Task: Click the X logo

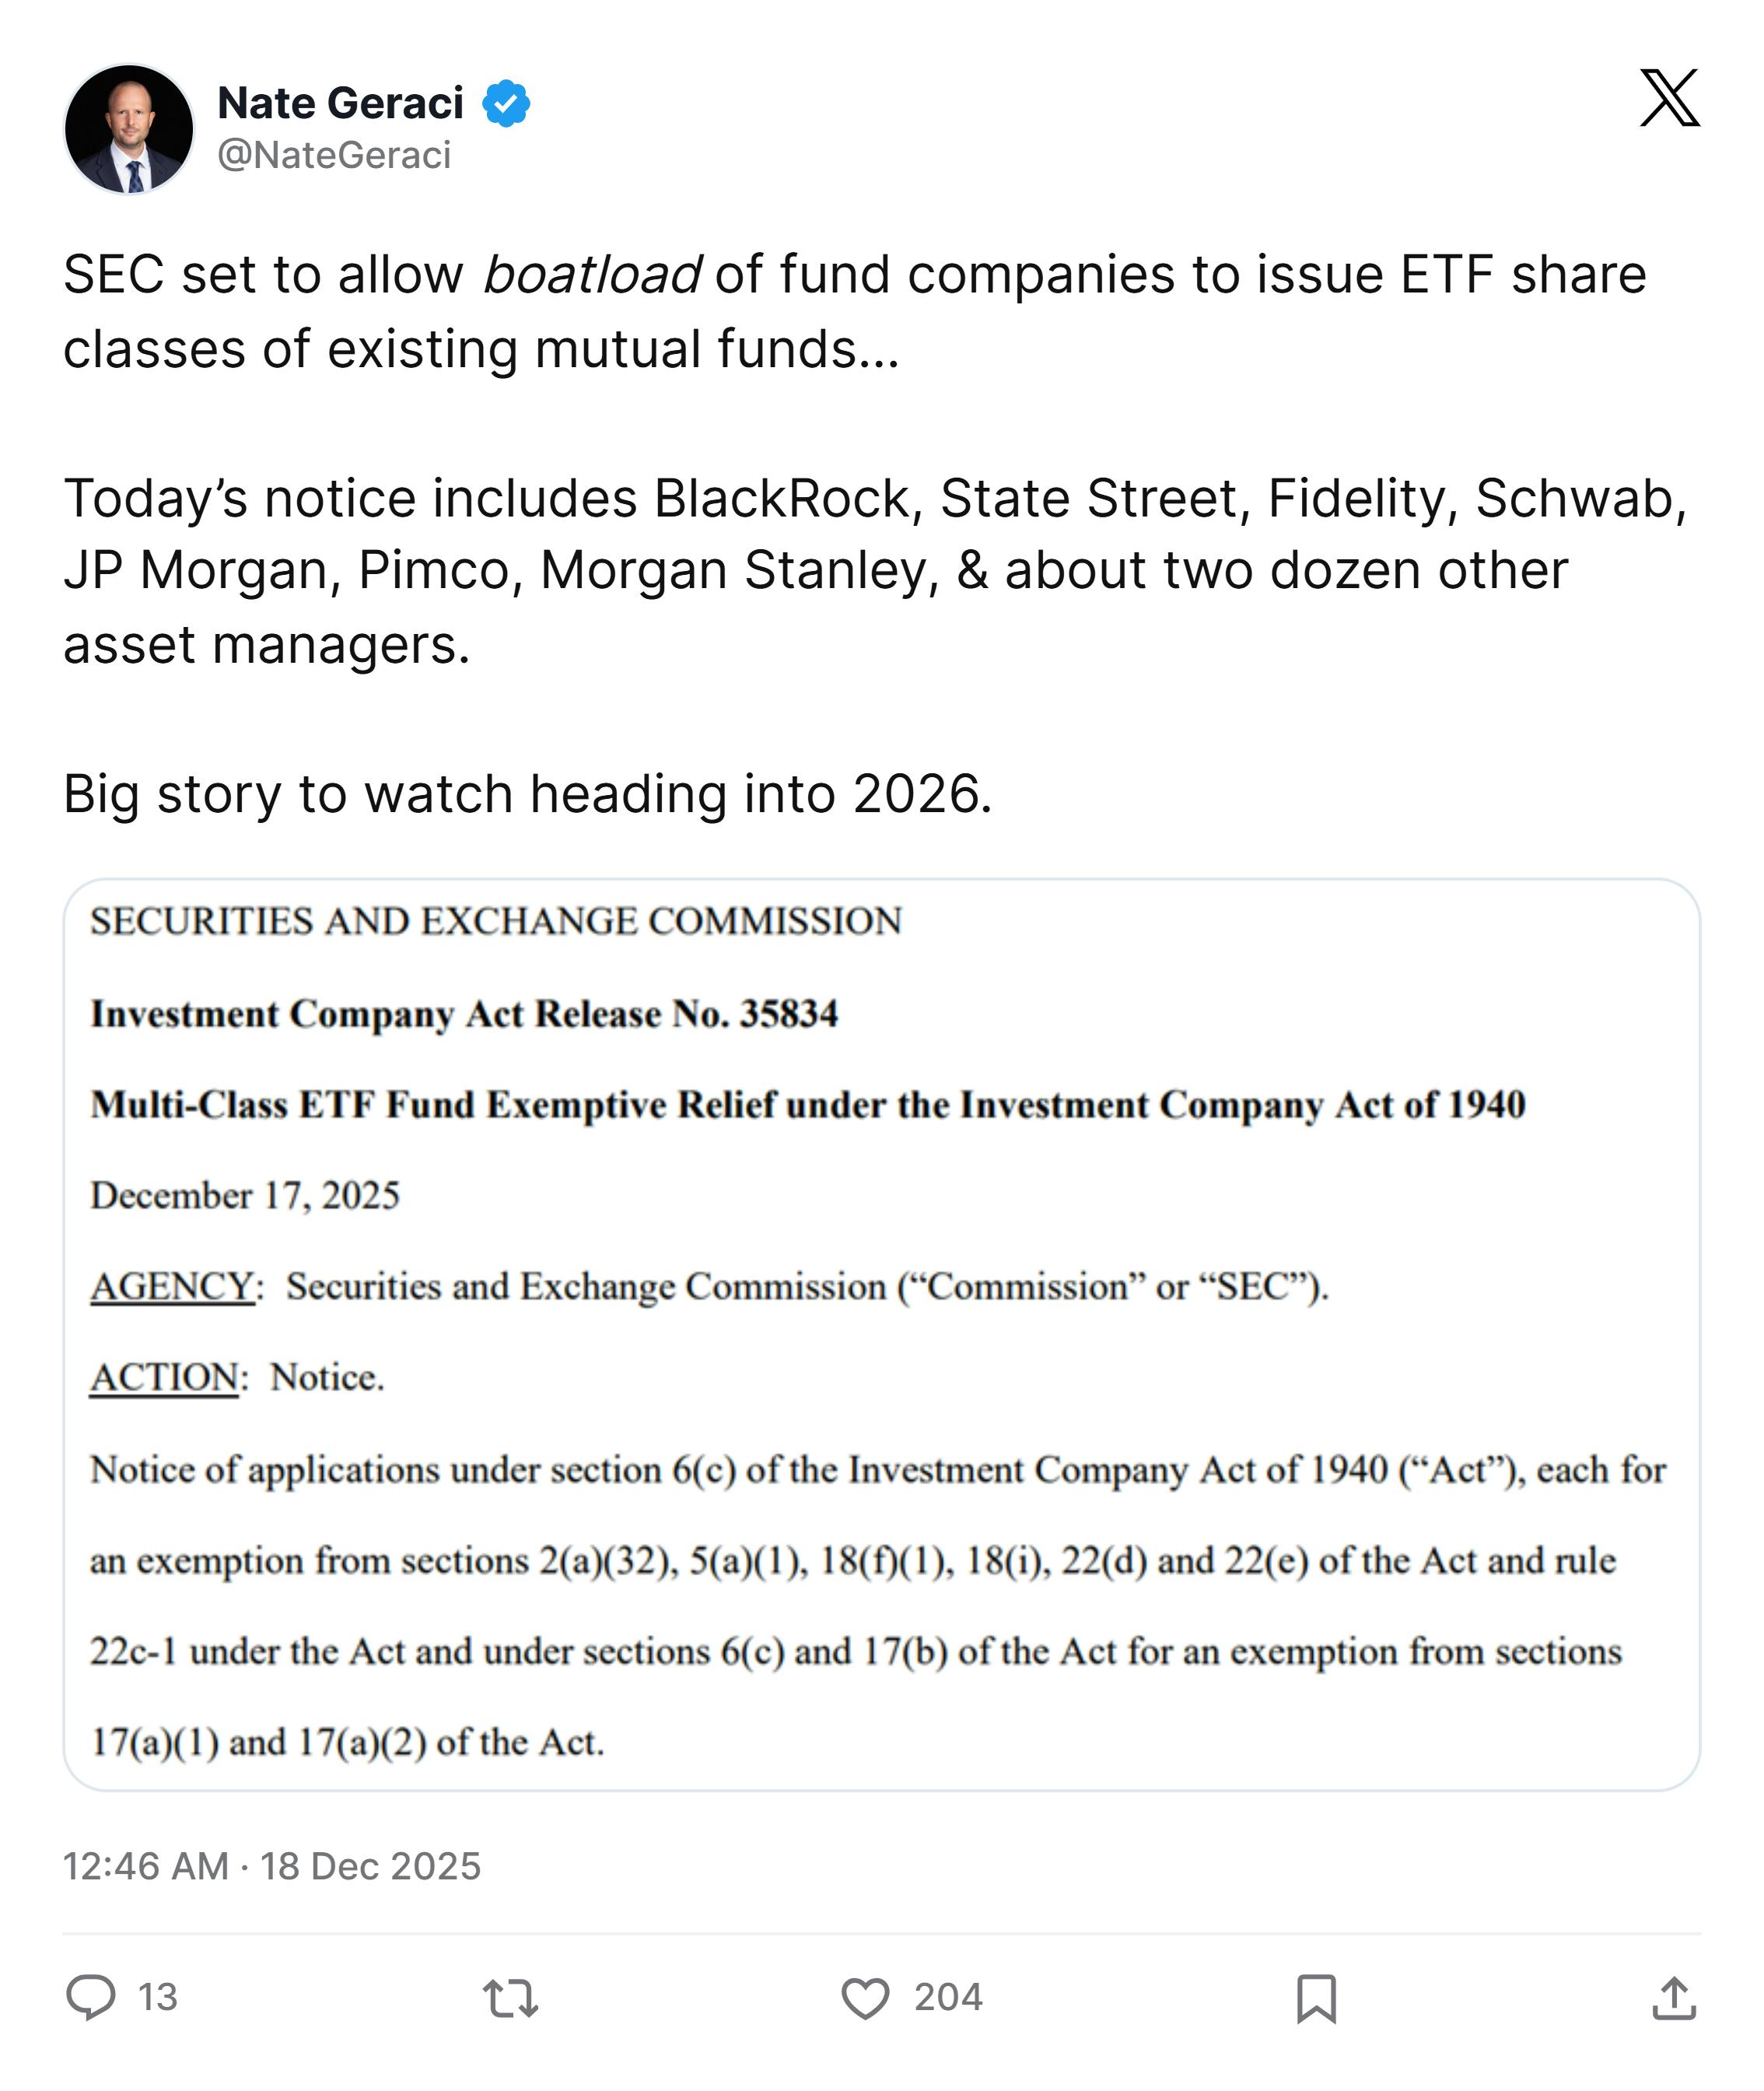Action: 1669,98
